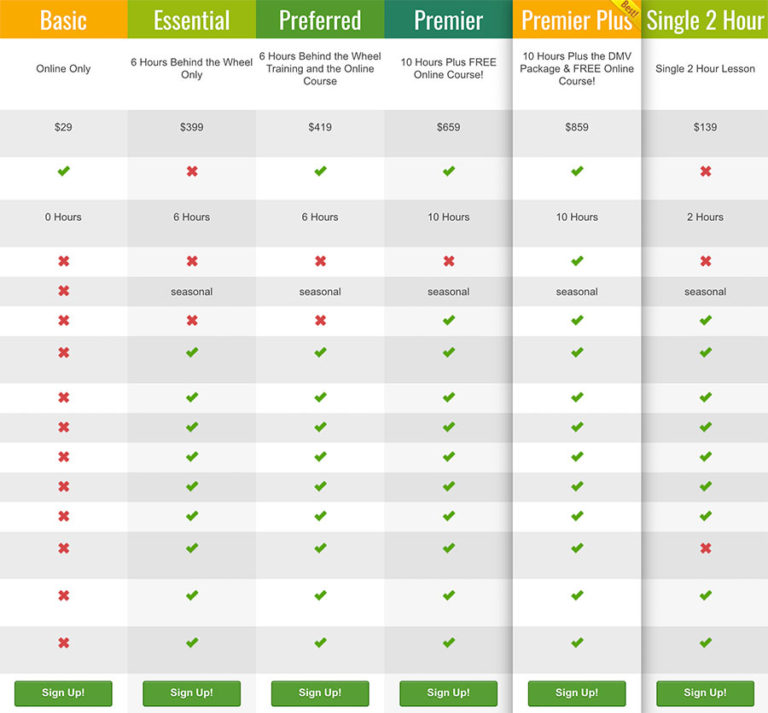Viewport: 768px width, 713px height.
Task: Select the Basic plan header
Action: (x=63, y=20)
